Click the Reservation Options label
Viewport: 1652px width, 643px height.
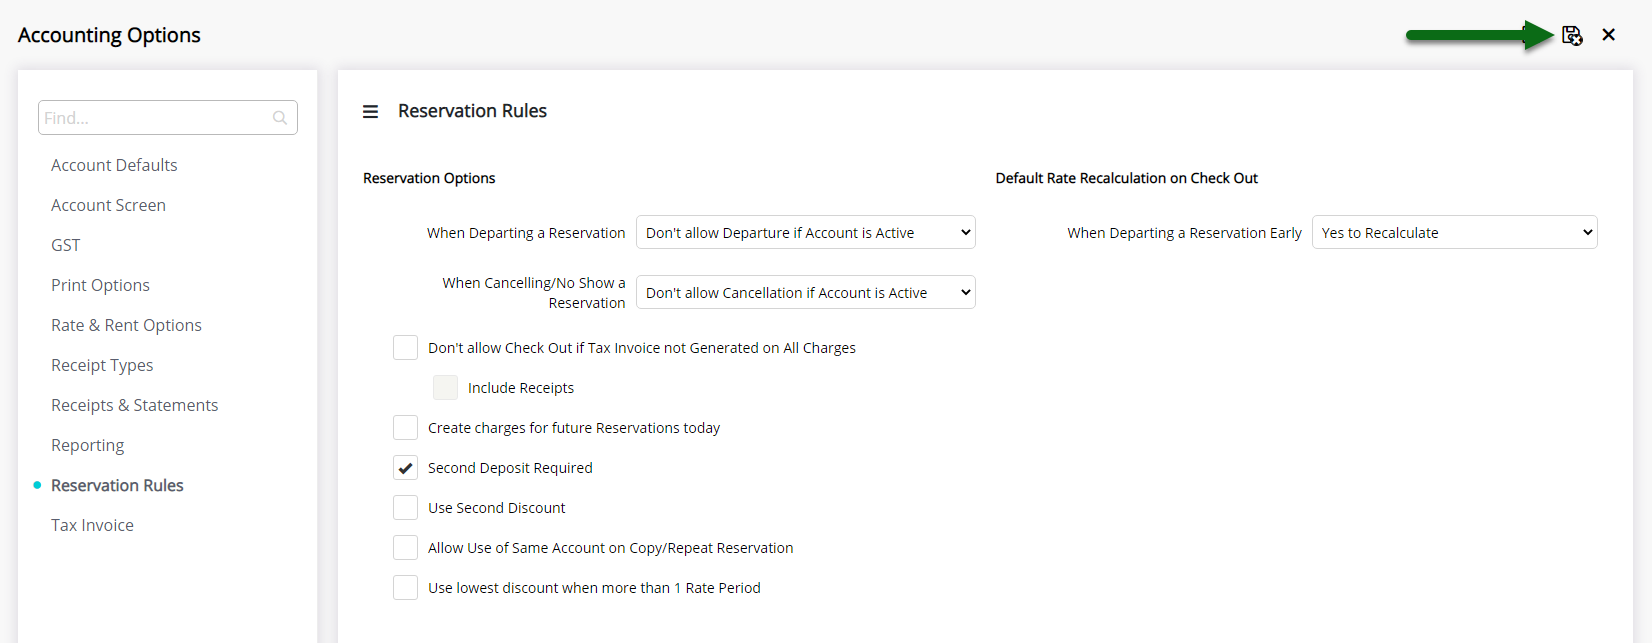pyautogui.click(x=429, y=178)
